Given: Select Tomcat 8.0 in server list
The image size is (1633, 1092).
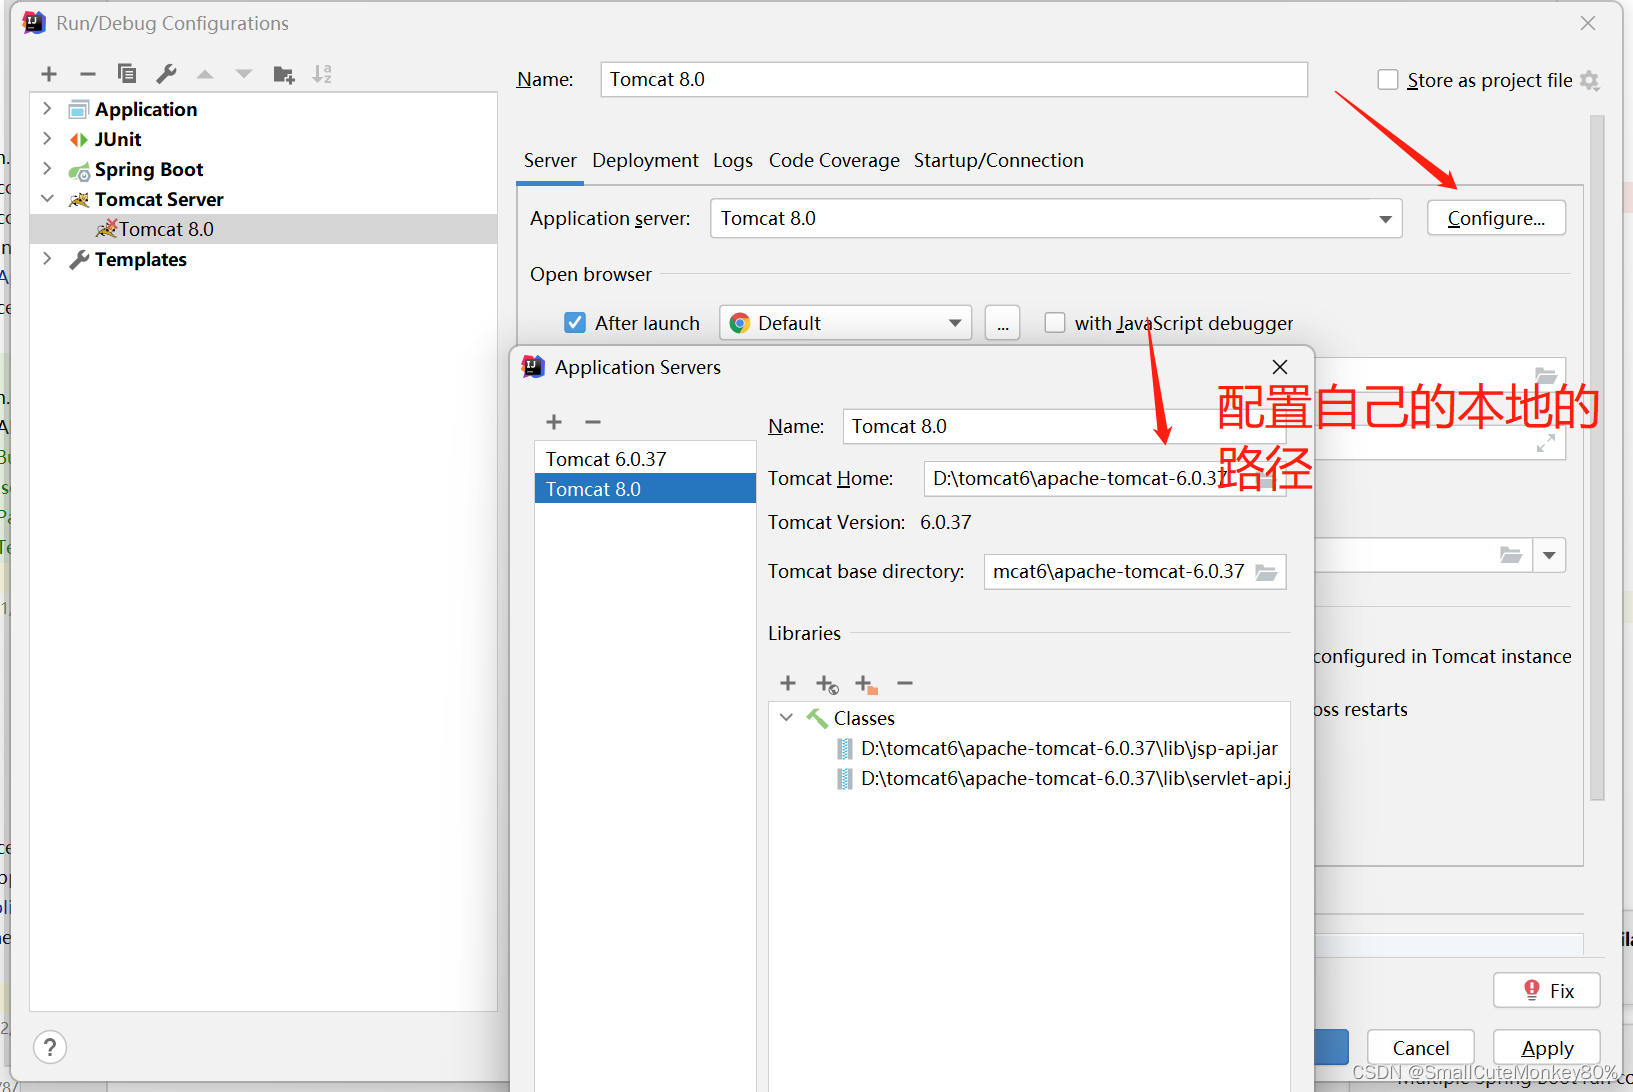Looking at the screenshot, I should pyautogui.click(x=645, y=489).
